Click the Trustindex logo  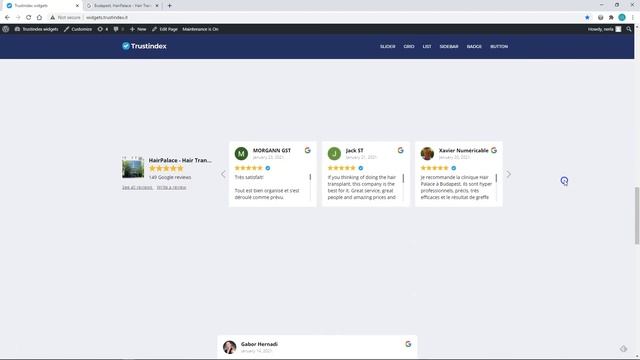[144, 46]
